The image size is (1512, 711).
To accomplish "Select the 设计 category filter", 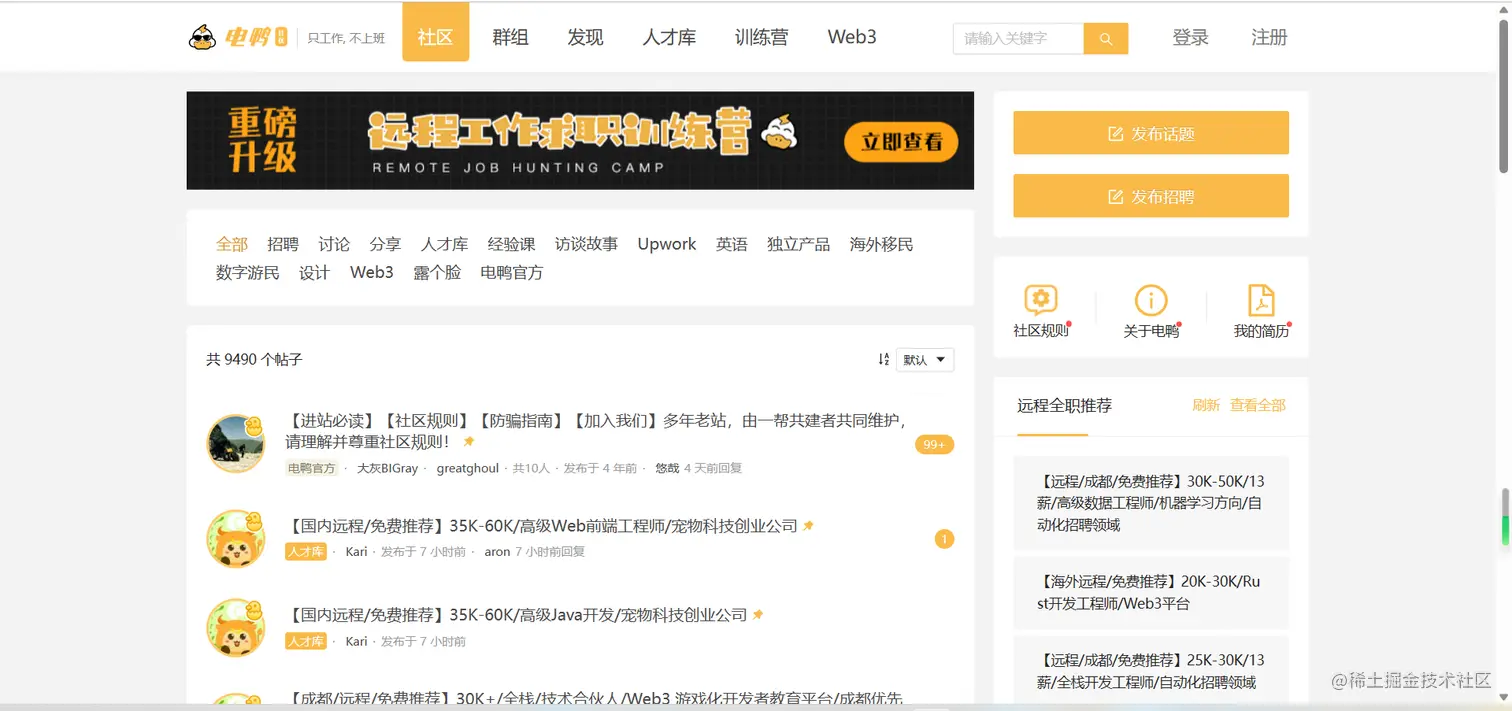I will point(314,272).
